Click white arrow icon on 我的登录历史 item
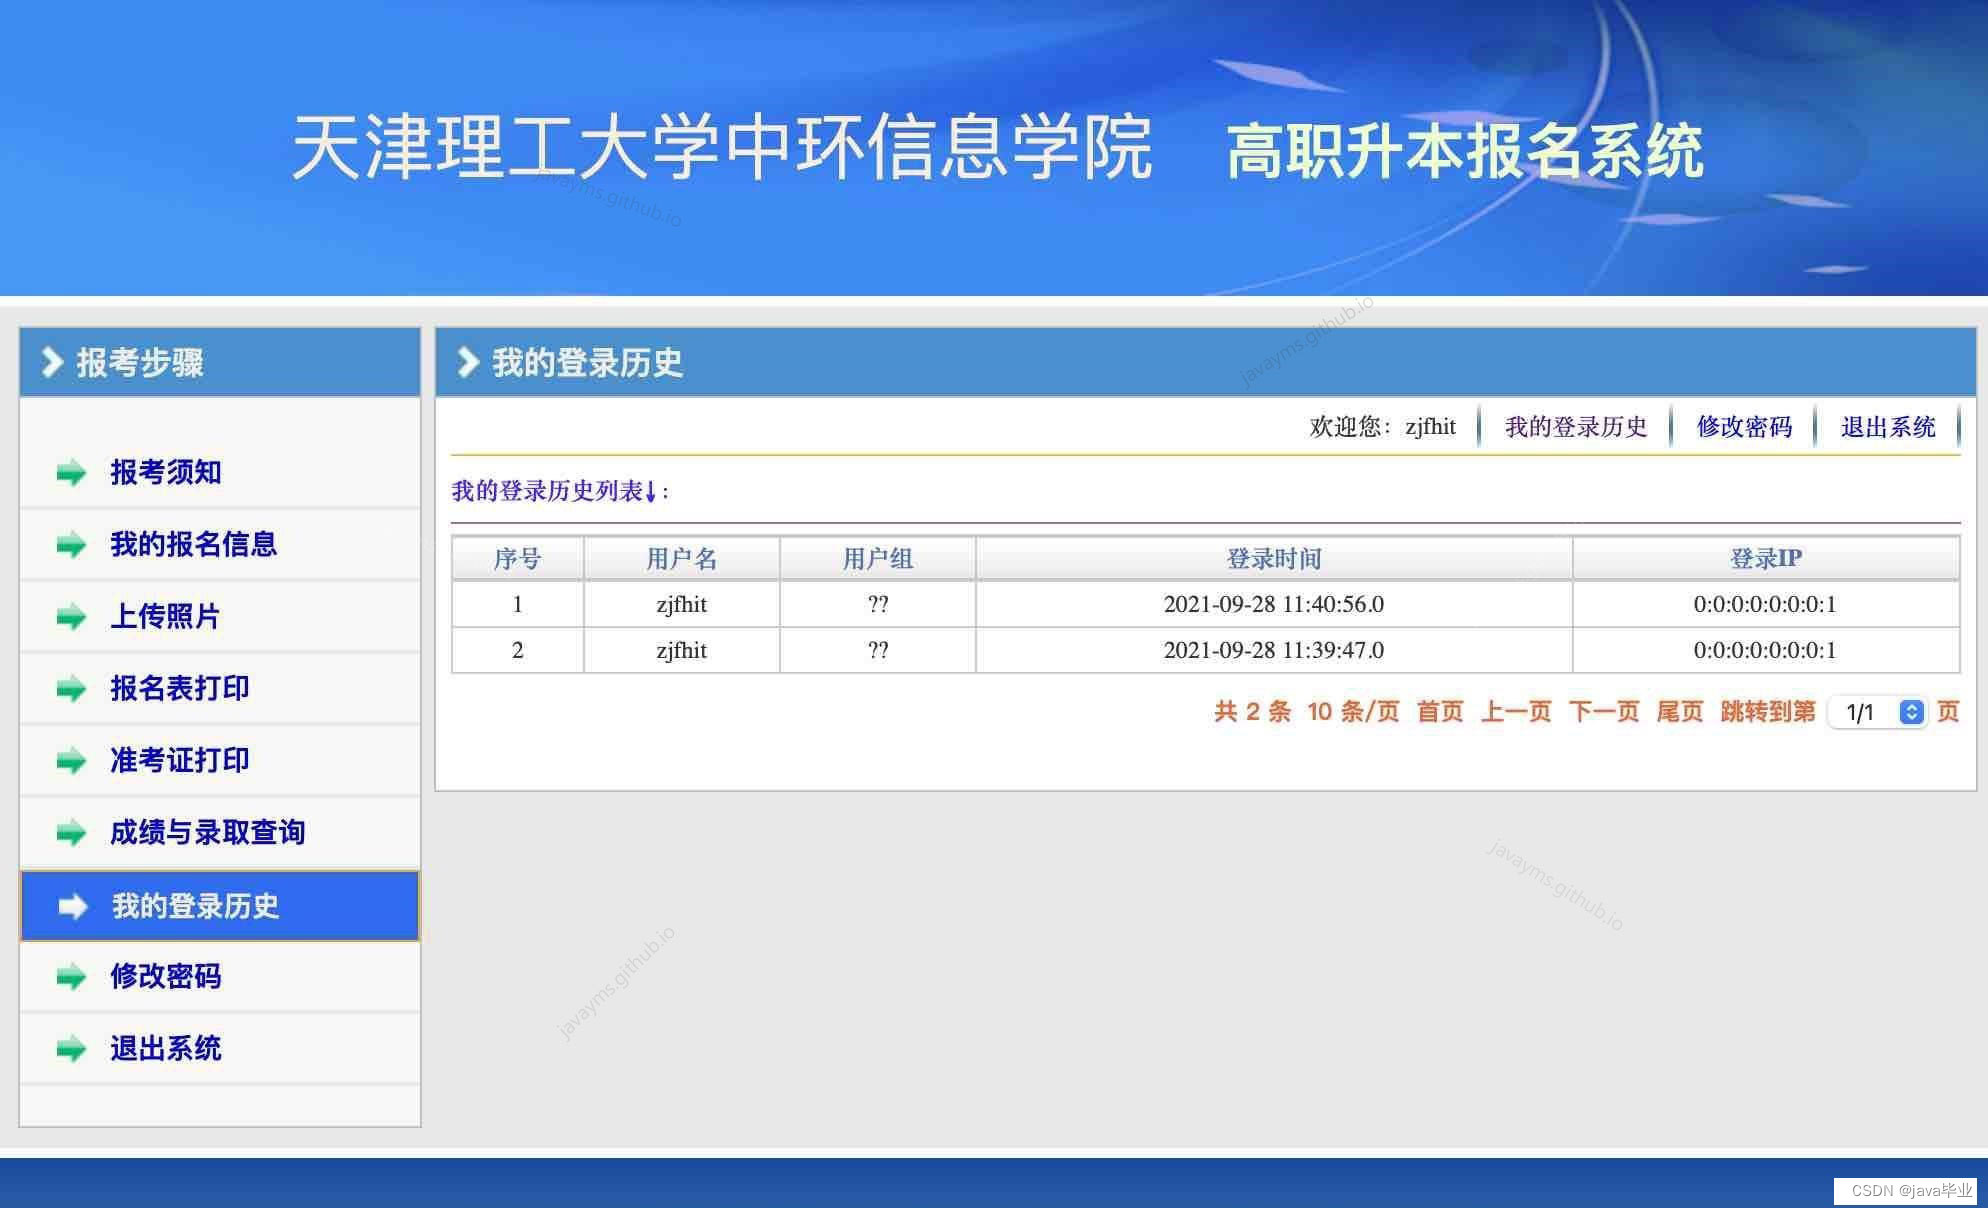Viewport: 1988px width, 1208px height. 73,906
